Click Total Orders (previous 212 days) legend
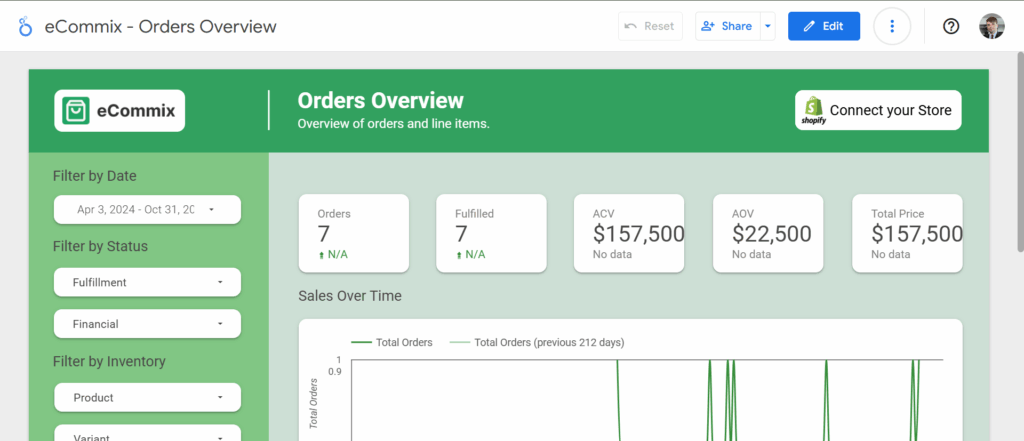The width and height of the screenshot is (1024, 441). pyautogui.click(x=537, y=342)
